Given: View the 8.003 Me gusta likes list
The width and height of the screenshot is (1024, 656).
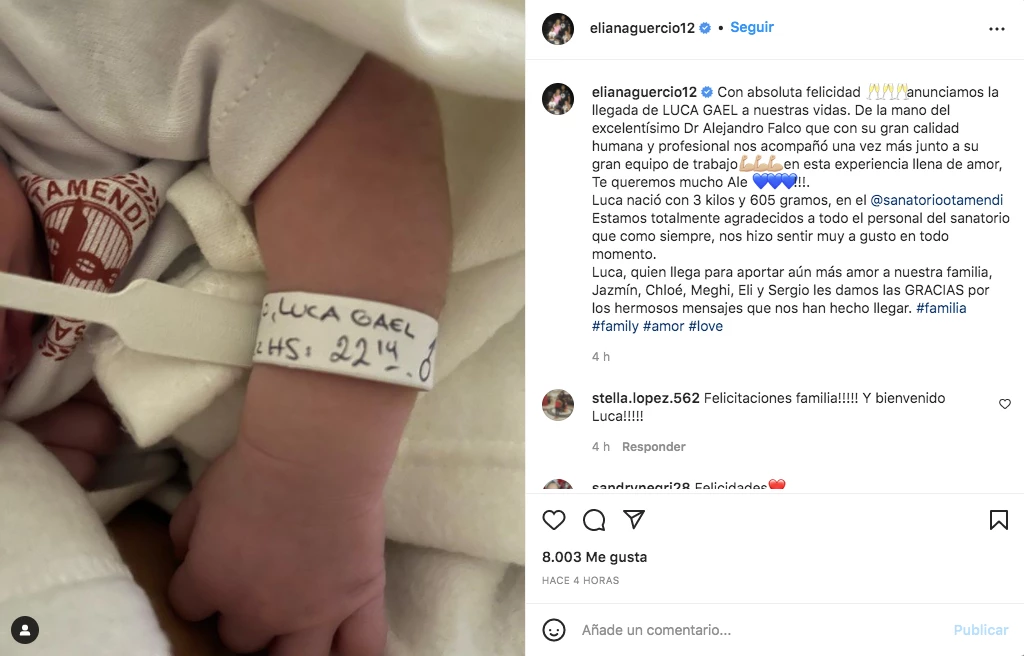Looking at the screenshot, I should tap(594, 557).
